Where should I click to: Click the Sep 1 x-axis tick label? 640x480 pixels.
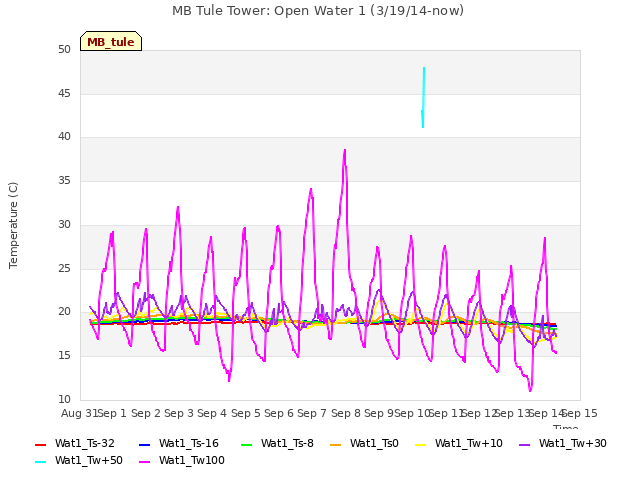[112, 413]
